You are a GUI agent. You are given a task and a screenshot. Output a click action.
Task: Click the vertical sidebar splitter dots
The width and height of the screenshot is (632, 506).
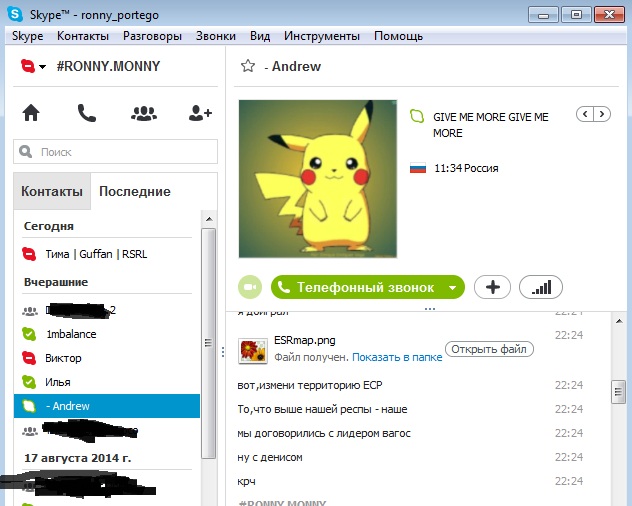coord(223,352)
